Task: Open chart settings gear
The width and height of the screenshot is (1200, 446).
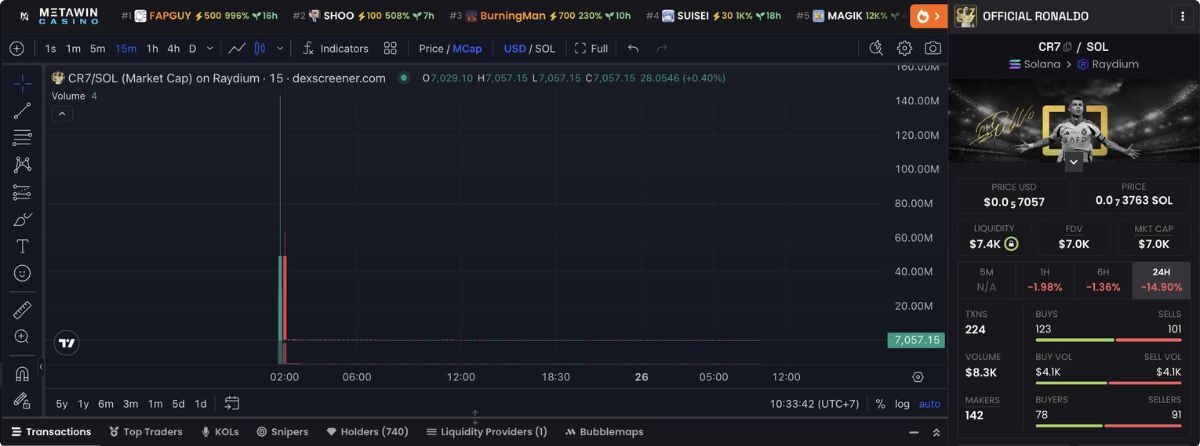Action: point(904,48)
